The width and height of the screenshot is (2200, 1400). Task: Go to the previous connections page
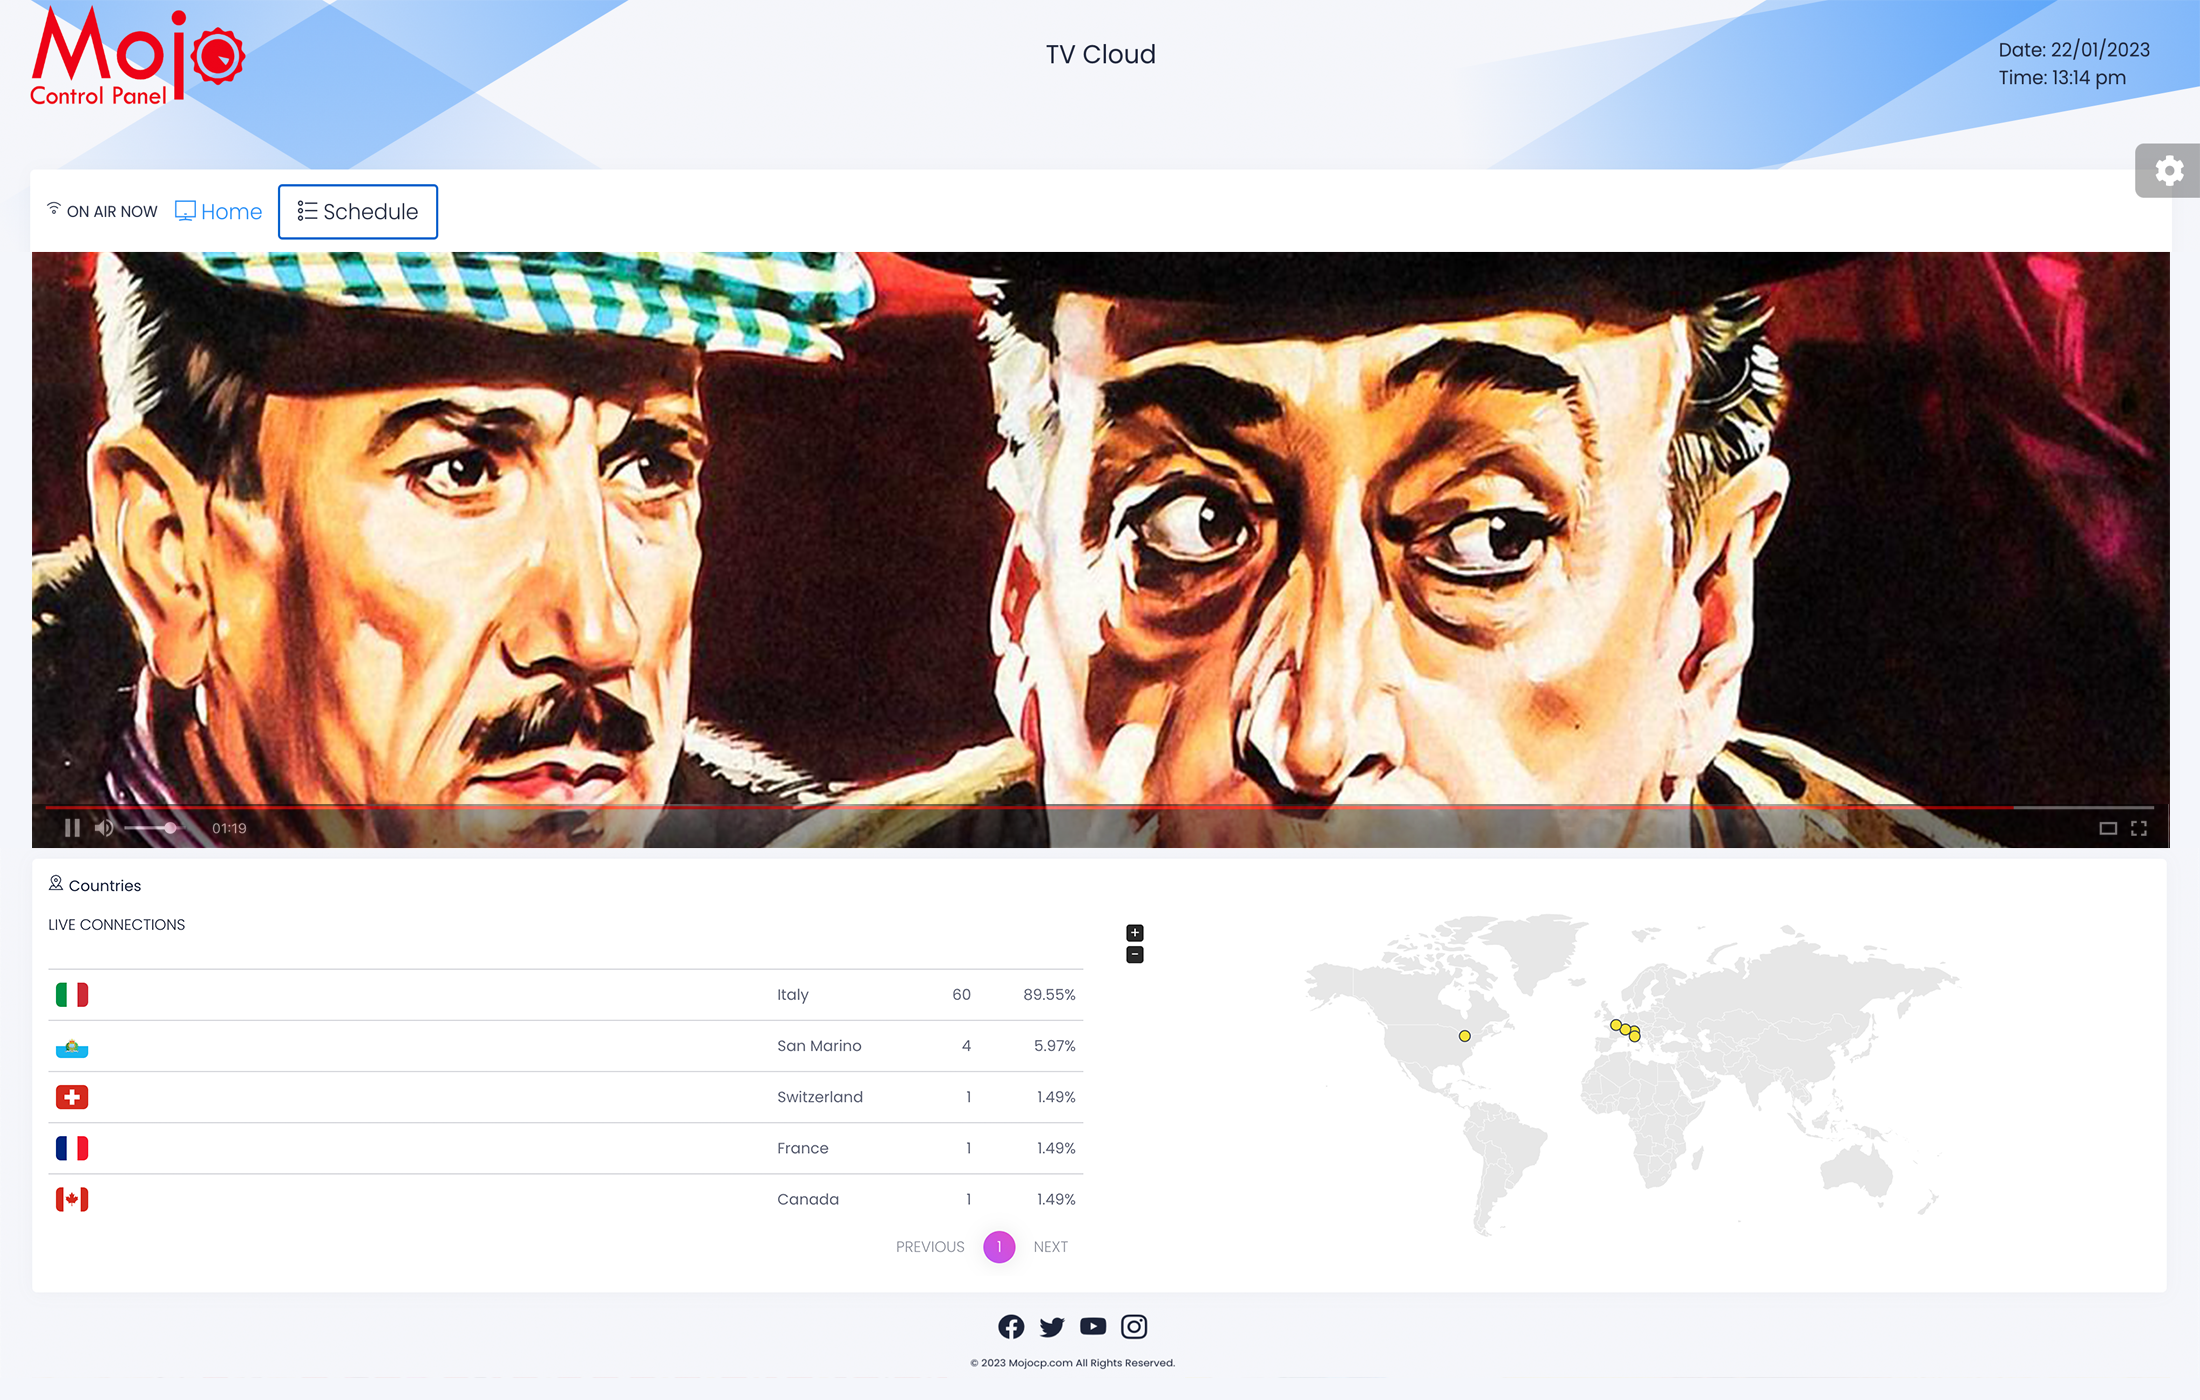(930, 1247)
